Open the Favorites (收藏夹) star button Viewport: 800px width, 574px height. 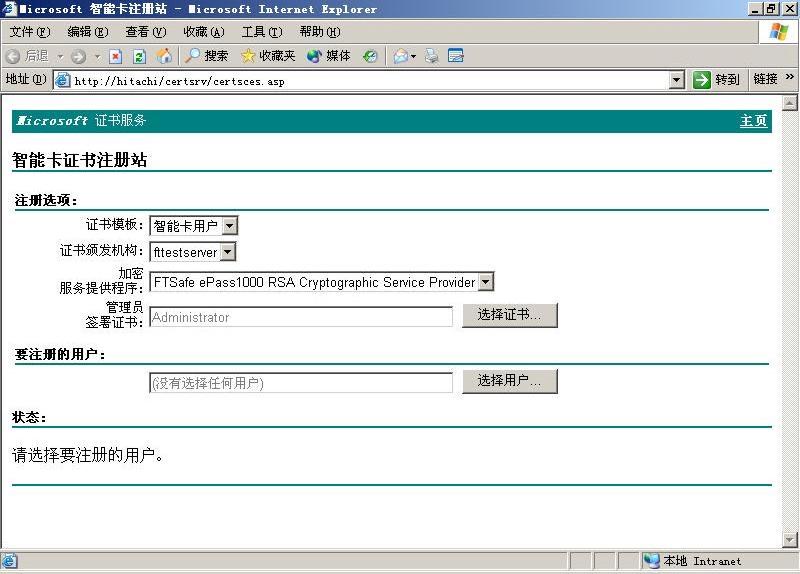[x=268, y=56]
